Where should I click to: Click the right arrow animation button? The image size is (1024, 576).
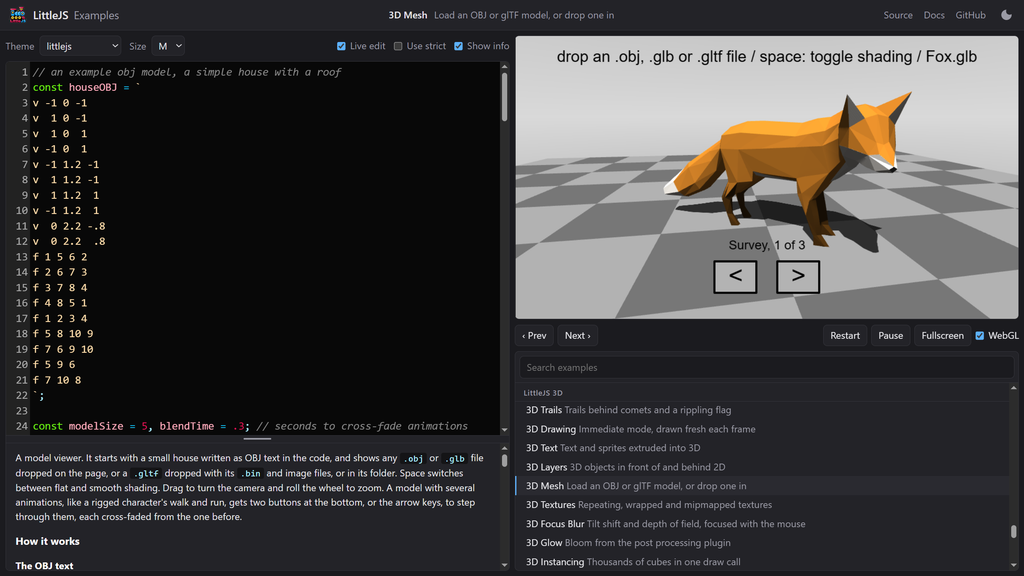(x=798, y=277)
